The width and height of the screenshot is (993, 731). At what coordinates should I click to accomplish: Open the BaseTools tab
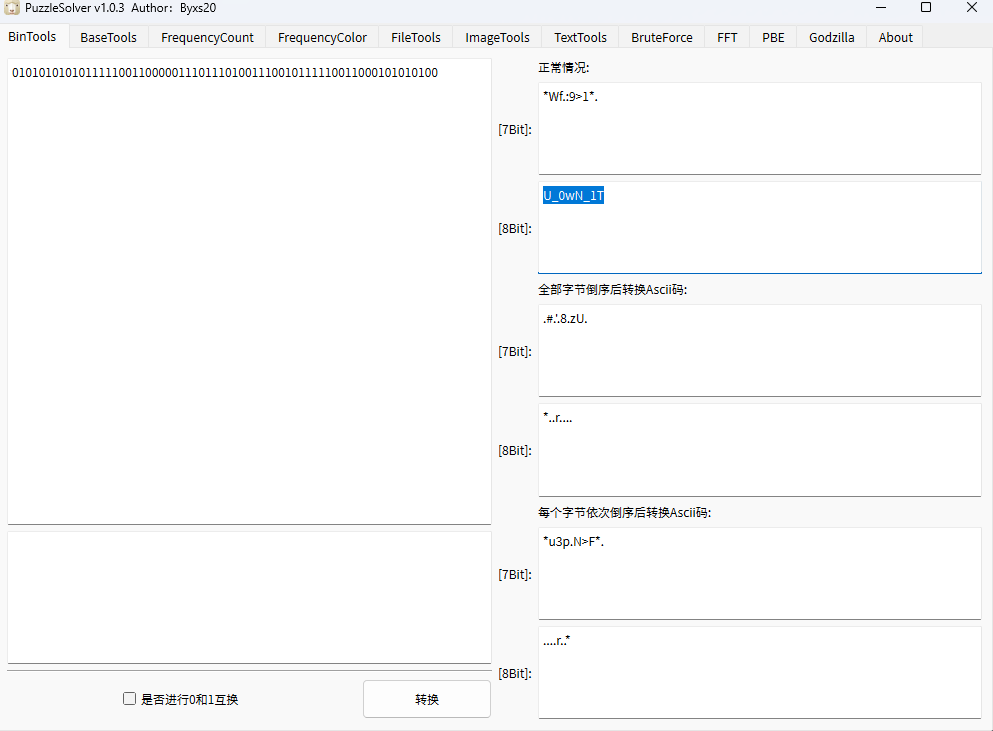pyautogui.click(x=108, y=37)
